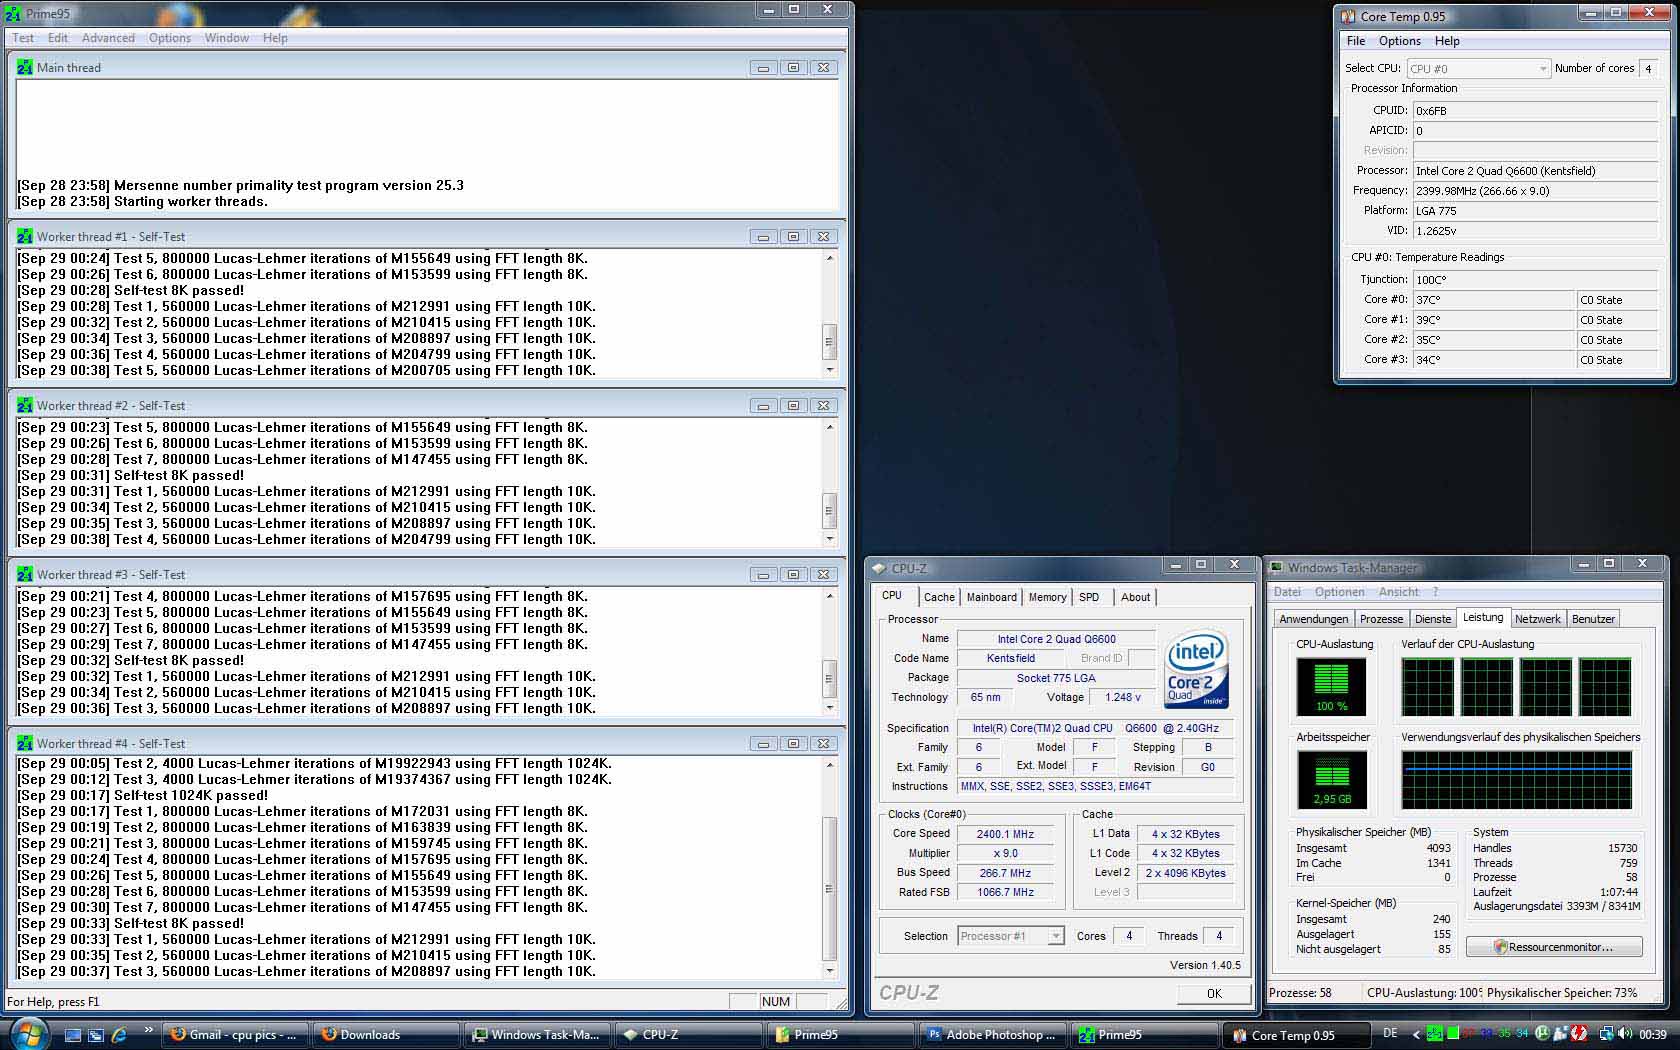Viewport: 1680px width, 1050px height.
Task: Click the scroll-down arrow in Worker thread #2
Action: coord(829,539)
